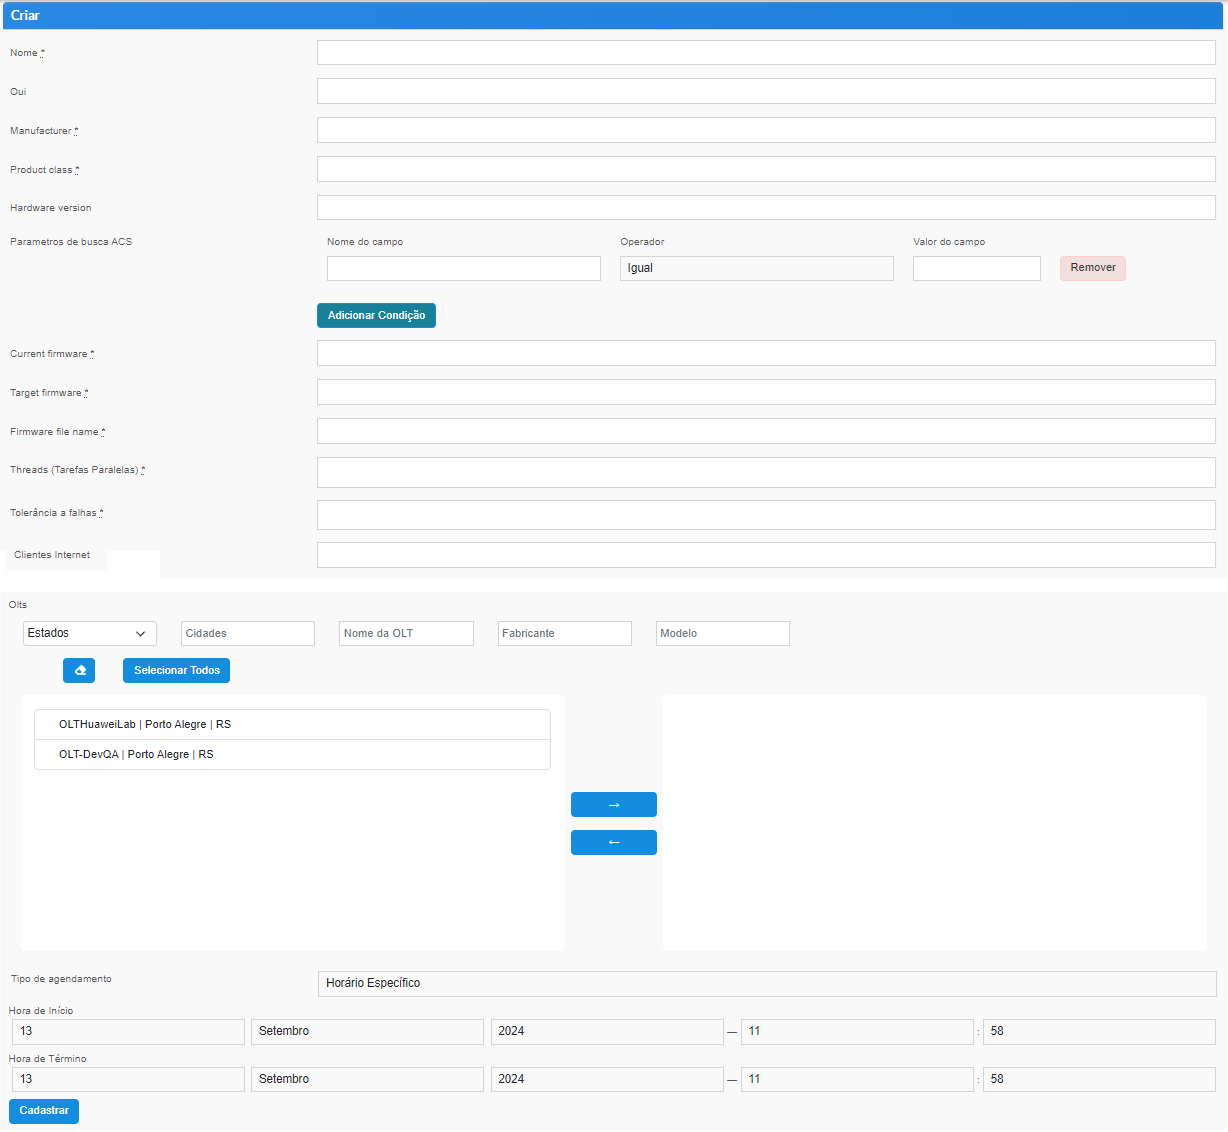
Task: Click the Valor do campo input
Action: [976, 268]
